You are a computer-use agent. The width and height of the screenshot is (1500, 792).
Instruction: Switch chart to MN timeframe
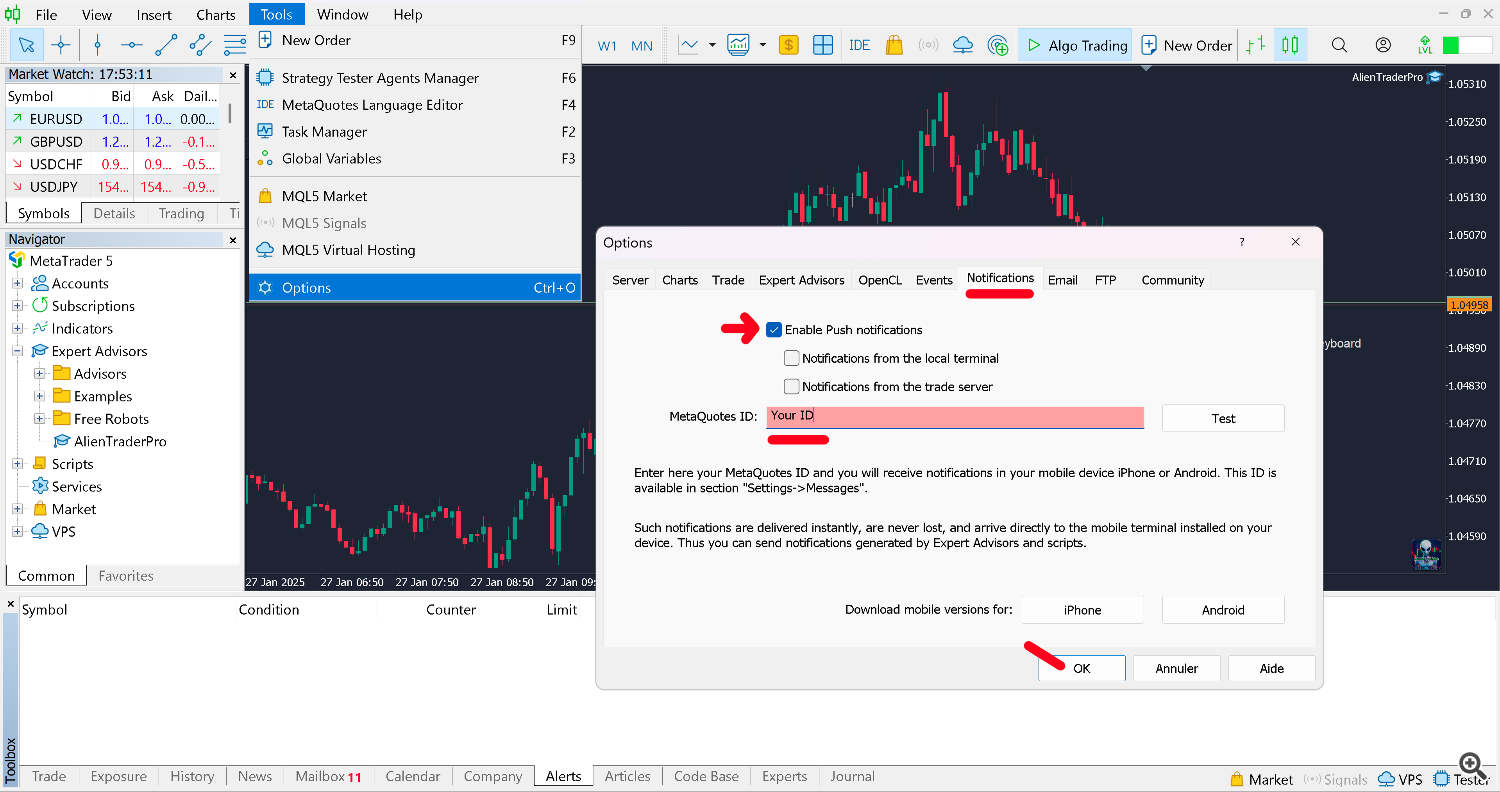point(642,46)
